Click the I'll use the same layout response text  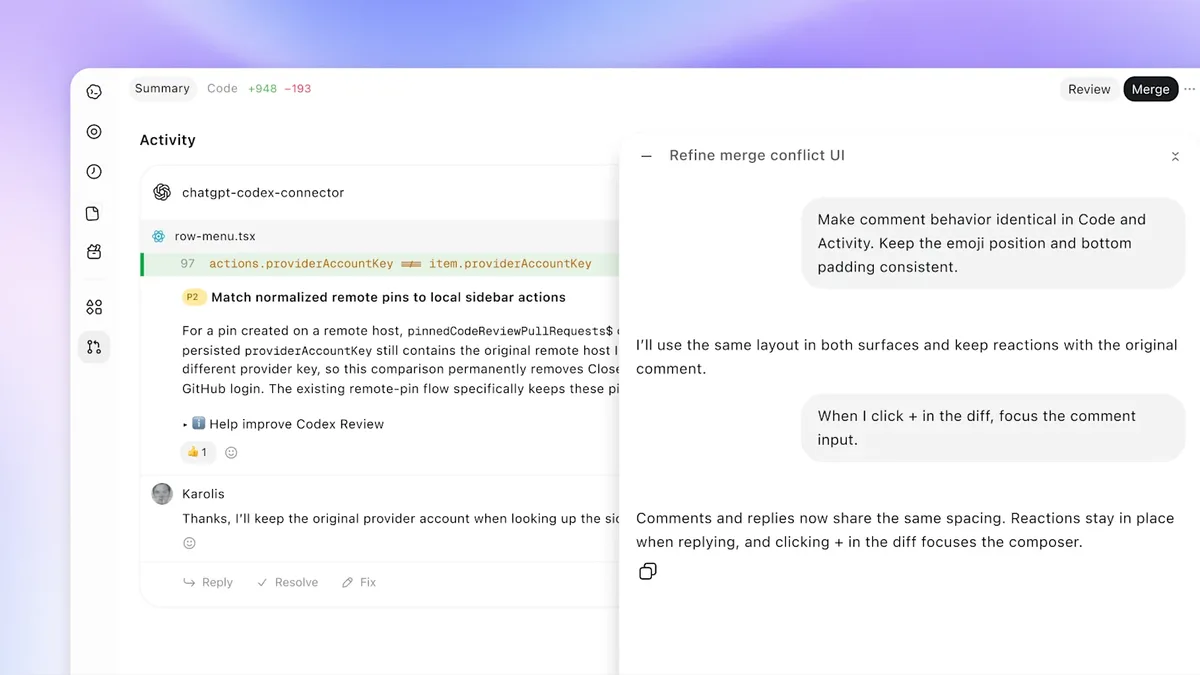point(907,357)
